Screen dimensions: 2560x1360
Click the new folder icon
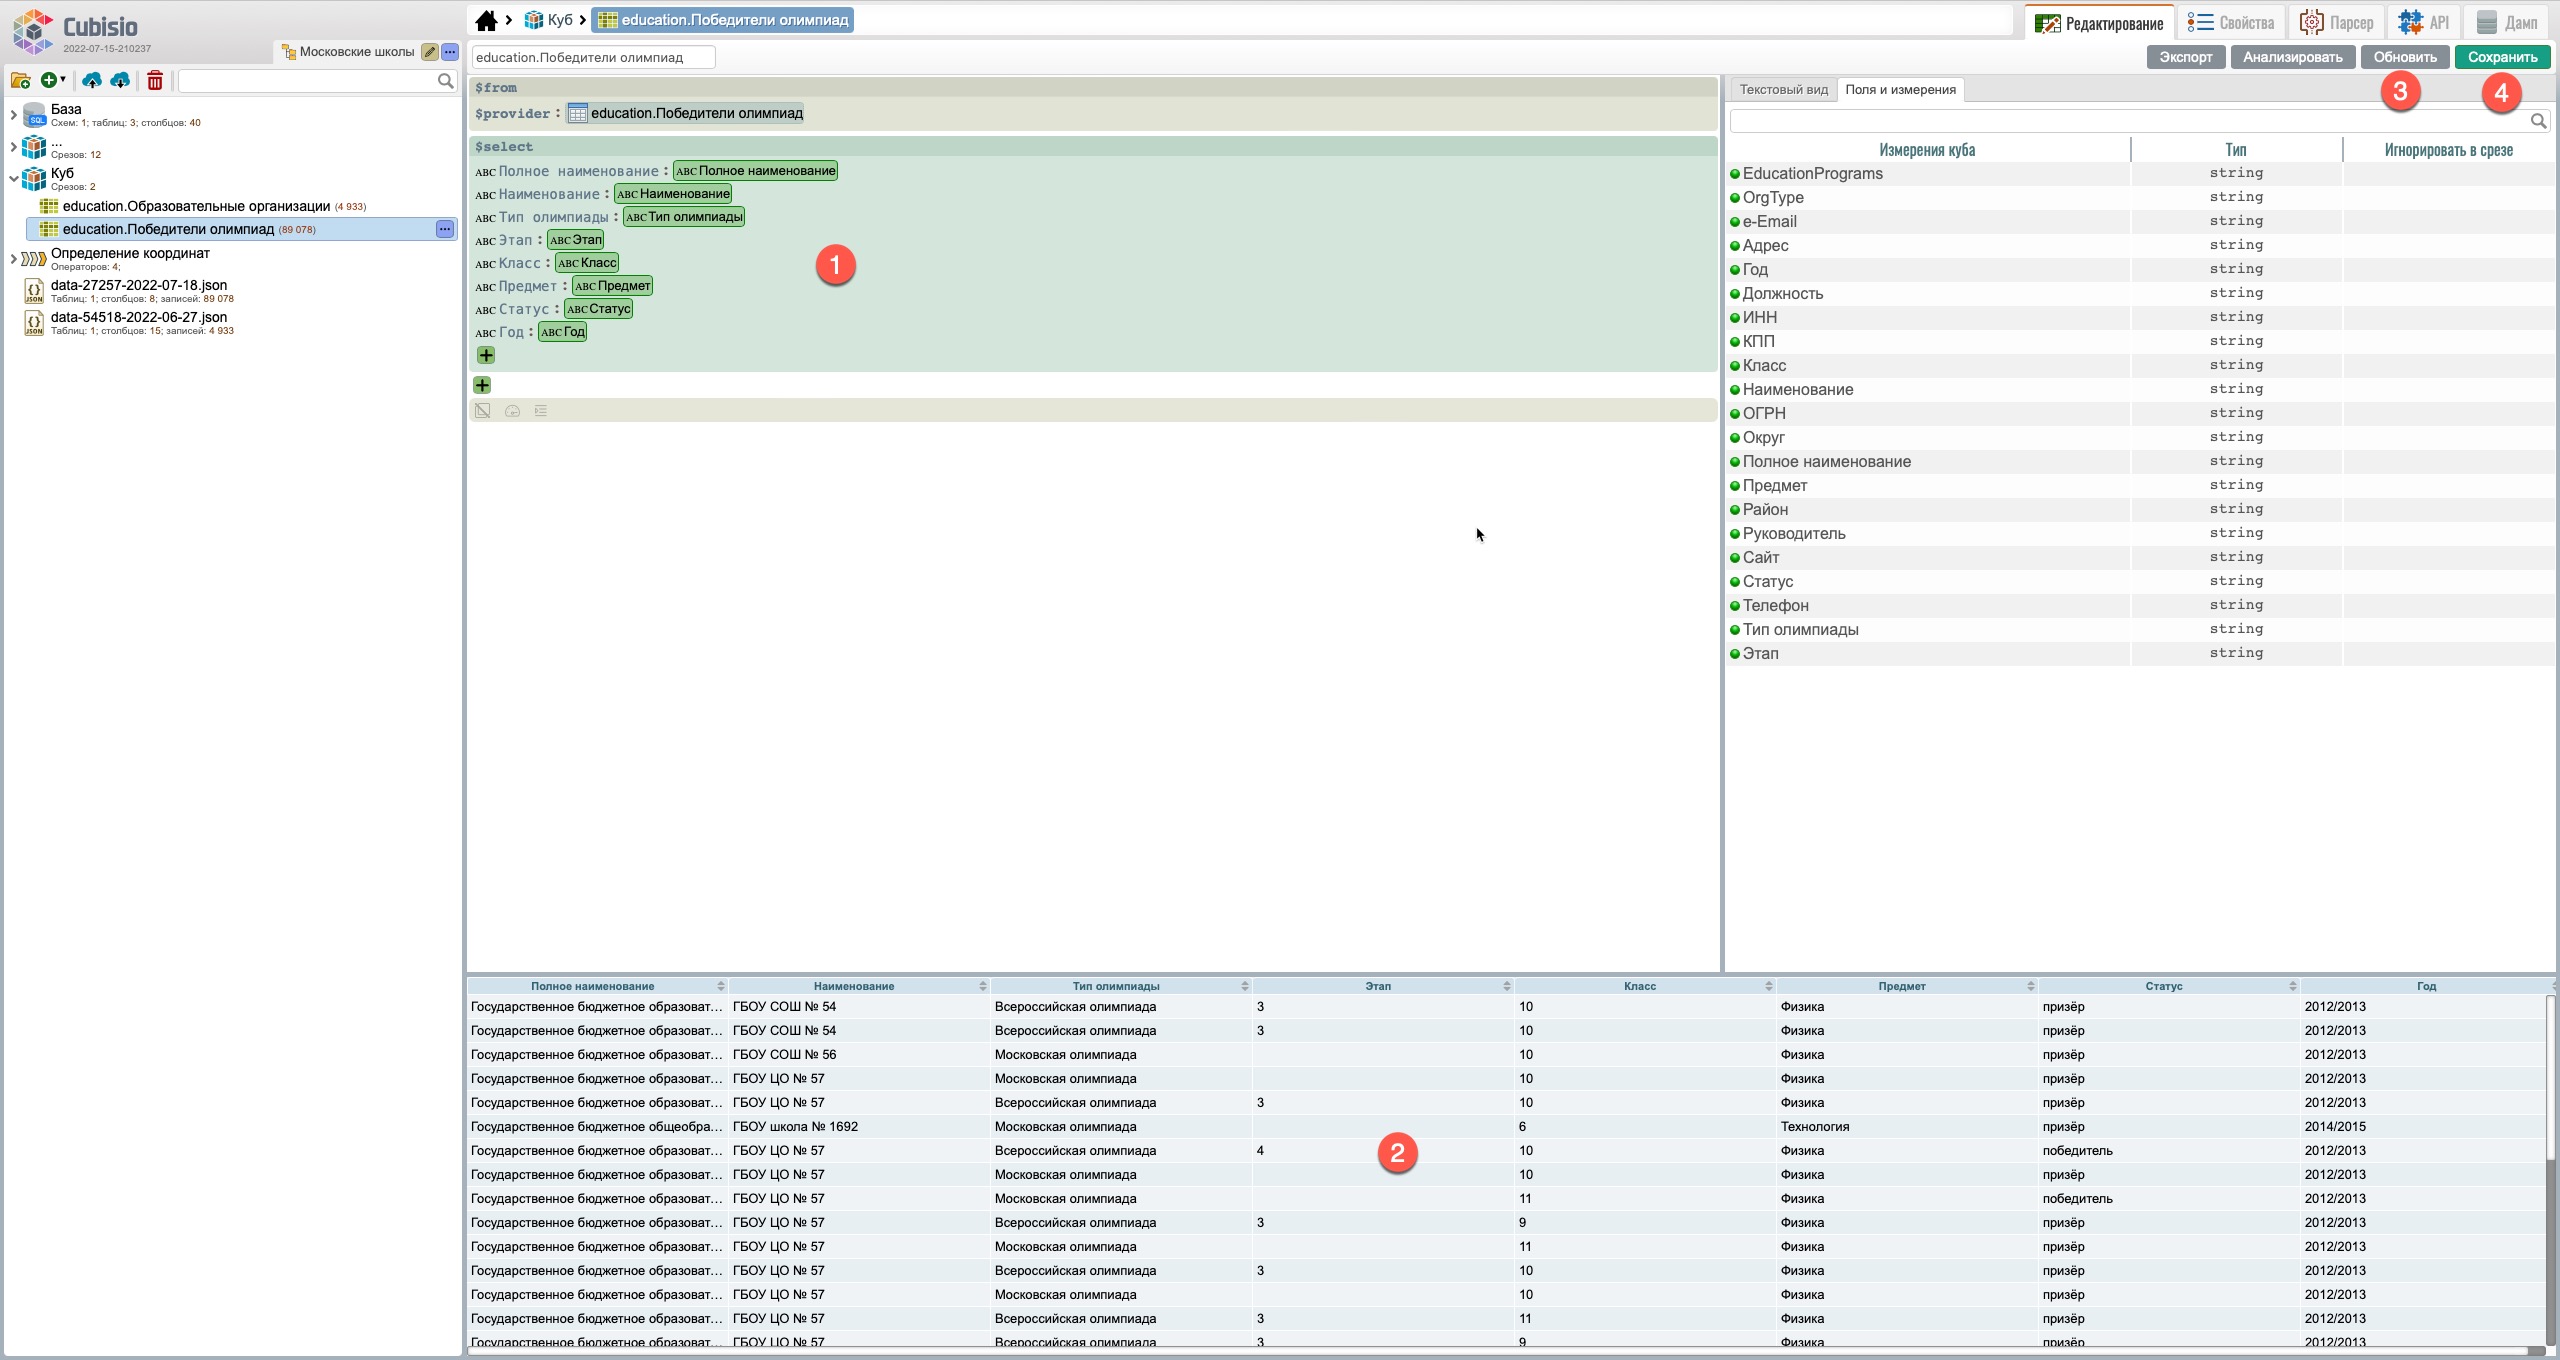pyautogui.click(x=20, y=81)
